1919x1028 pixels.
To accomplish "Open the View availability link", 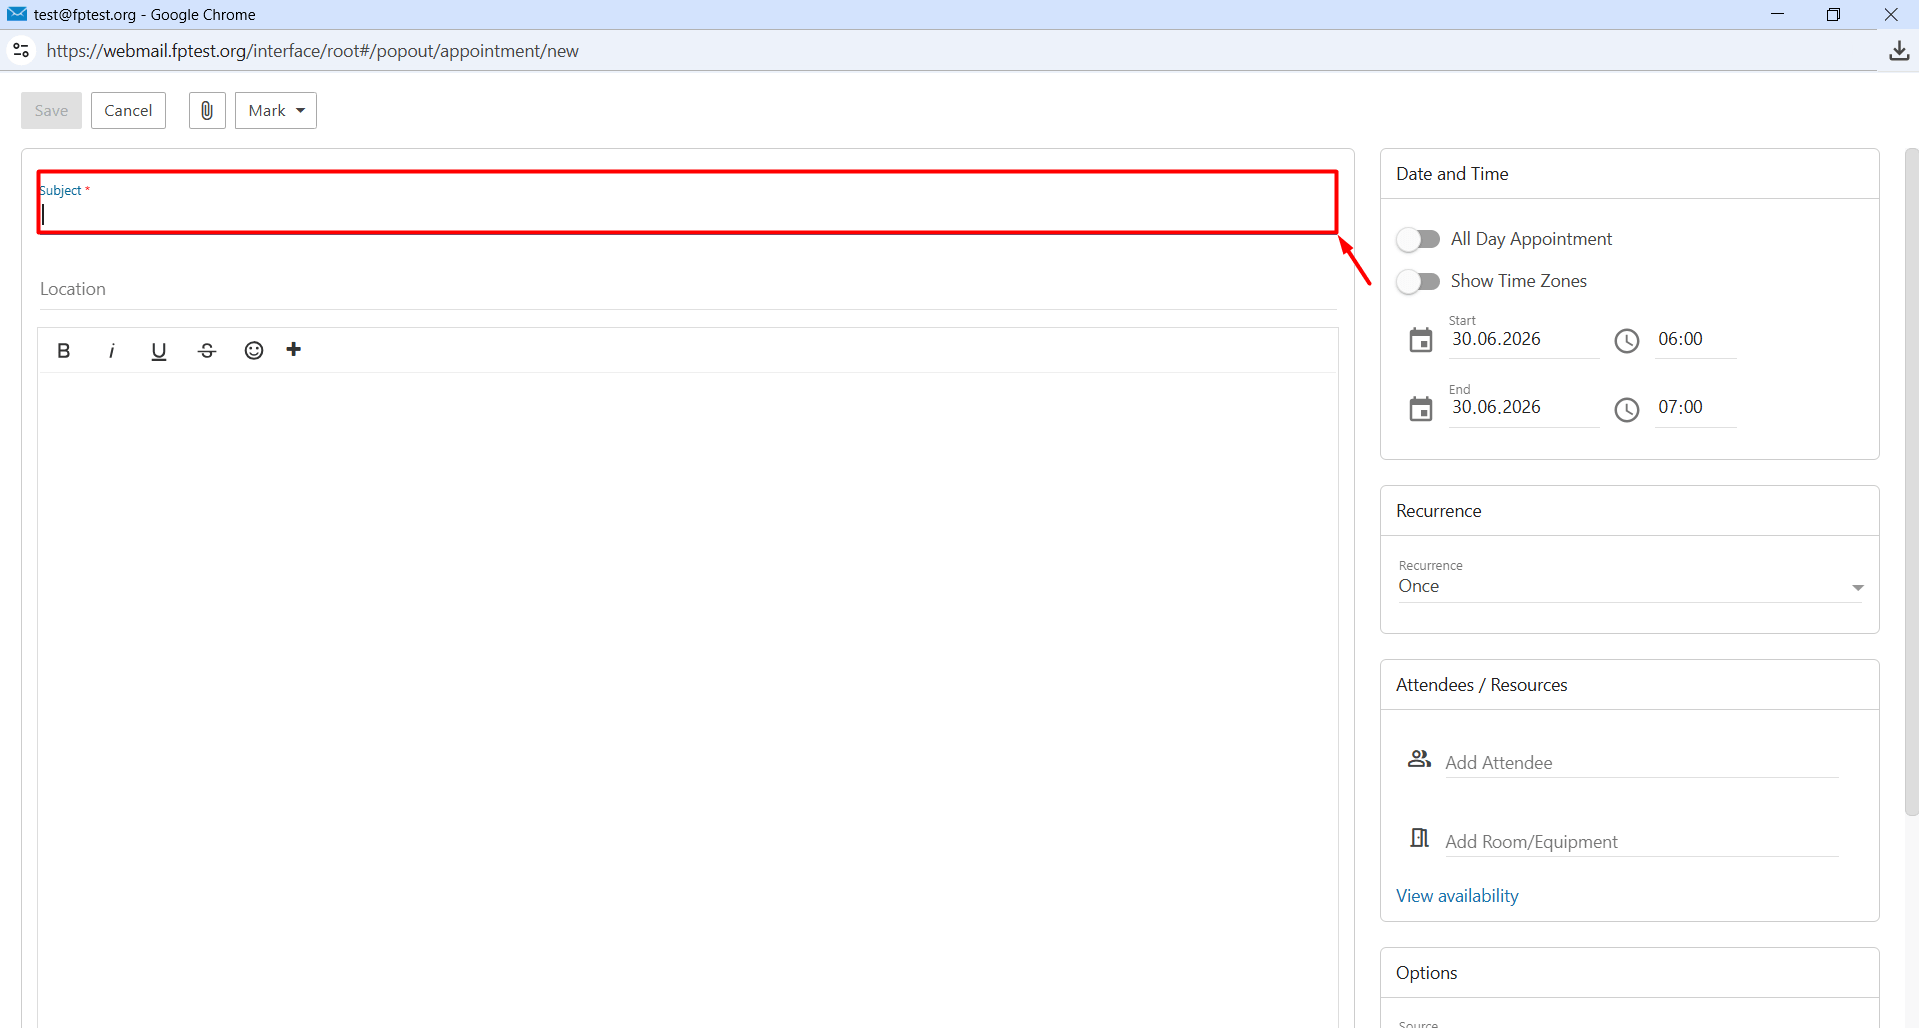I will tap(1457, 896).
